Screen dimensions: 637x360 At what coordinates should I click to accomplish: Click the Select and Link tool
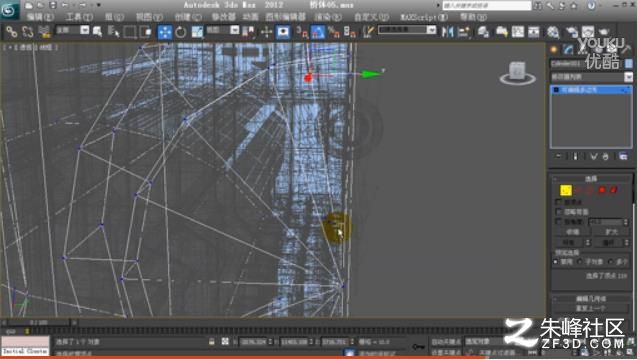click(11, 32)
